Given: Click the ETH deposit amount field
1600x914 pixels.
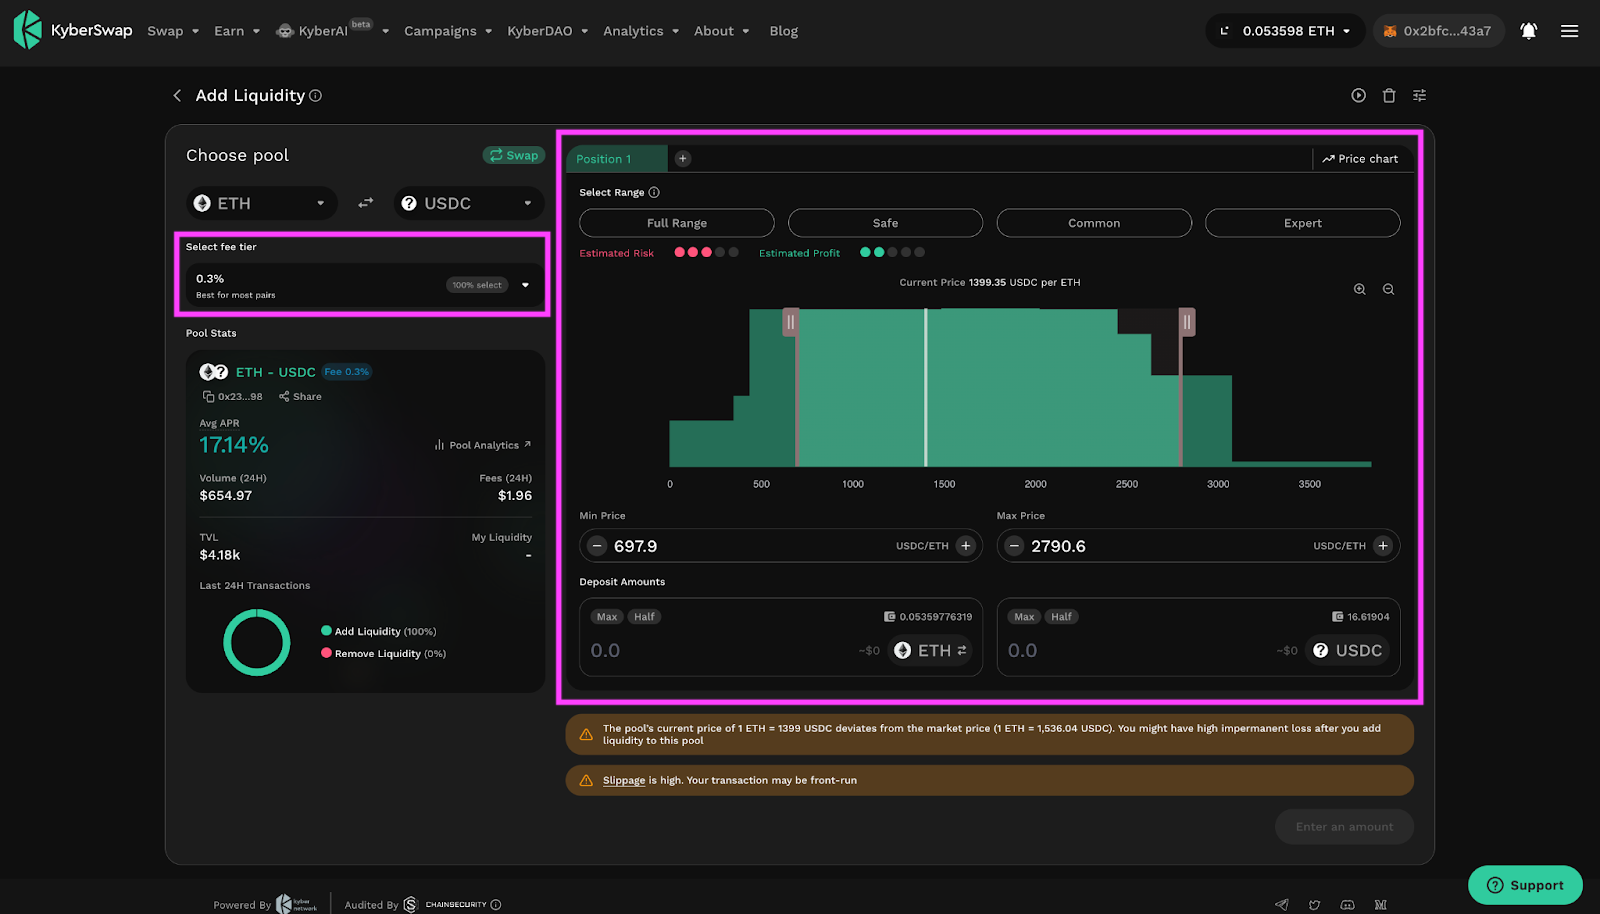Looking at the screenshot, I should click(x=720, y=650).
